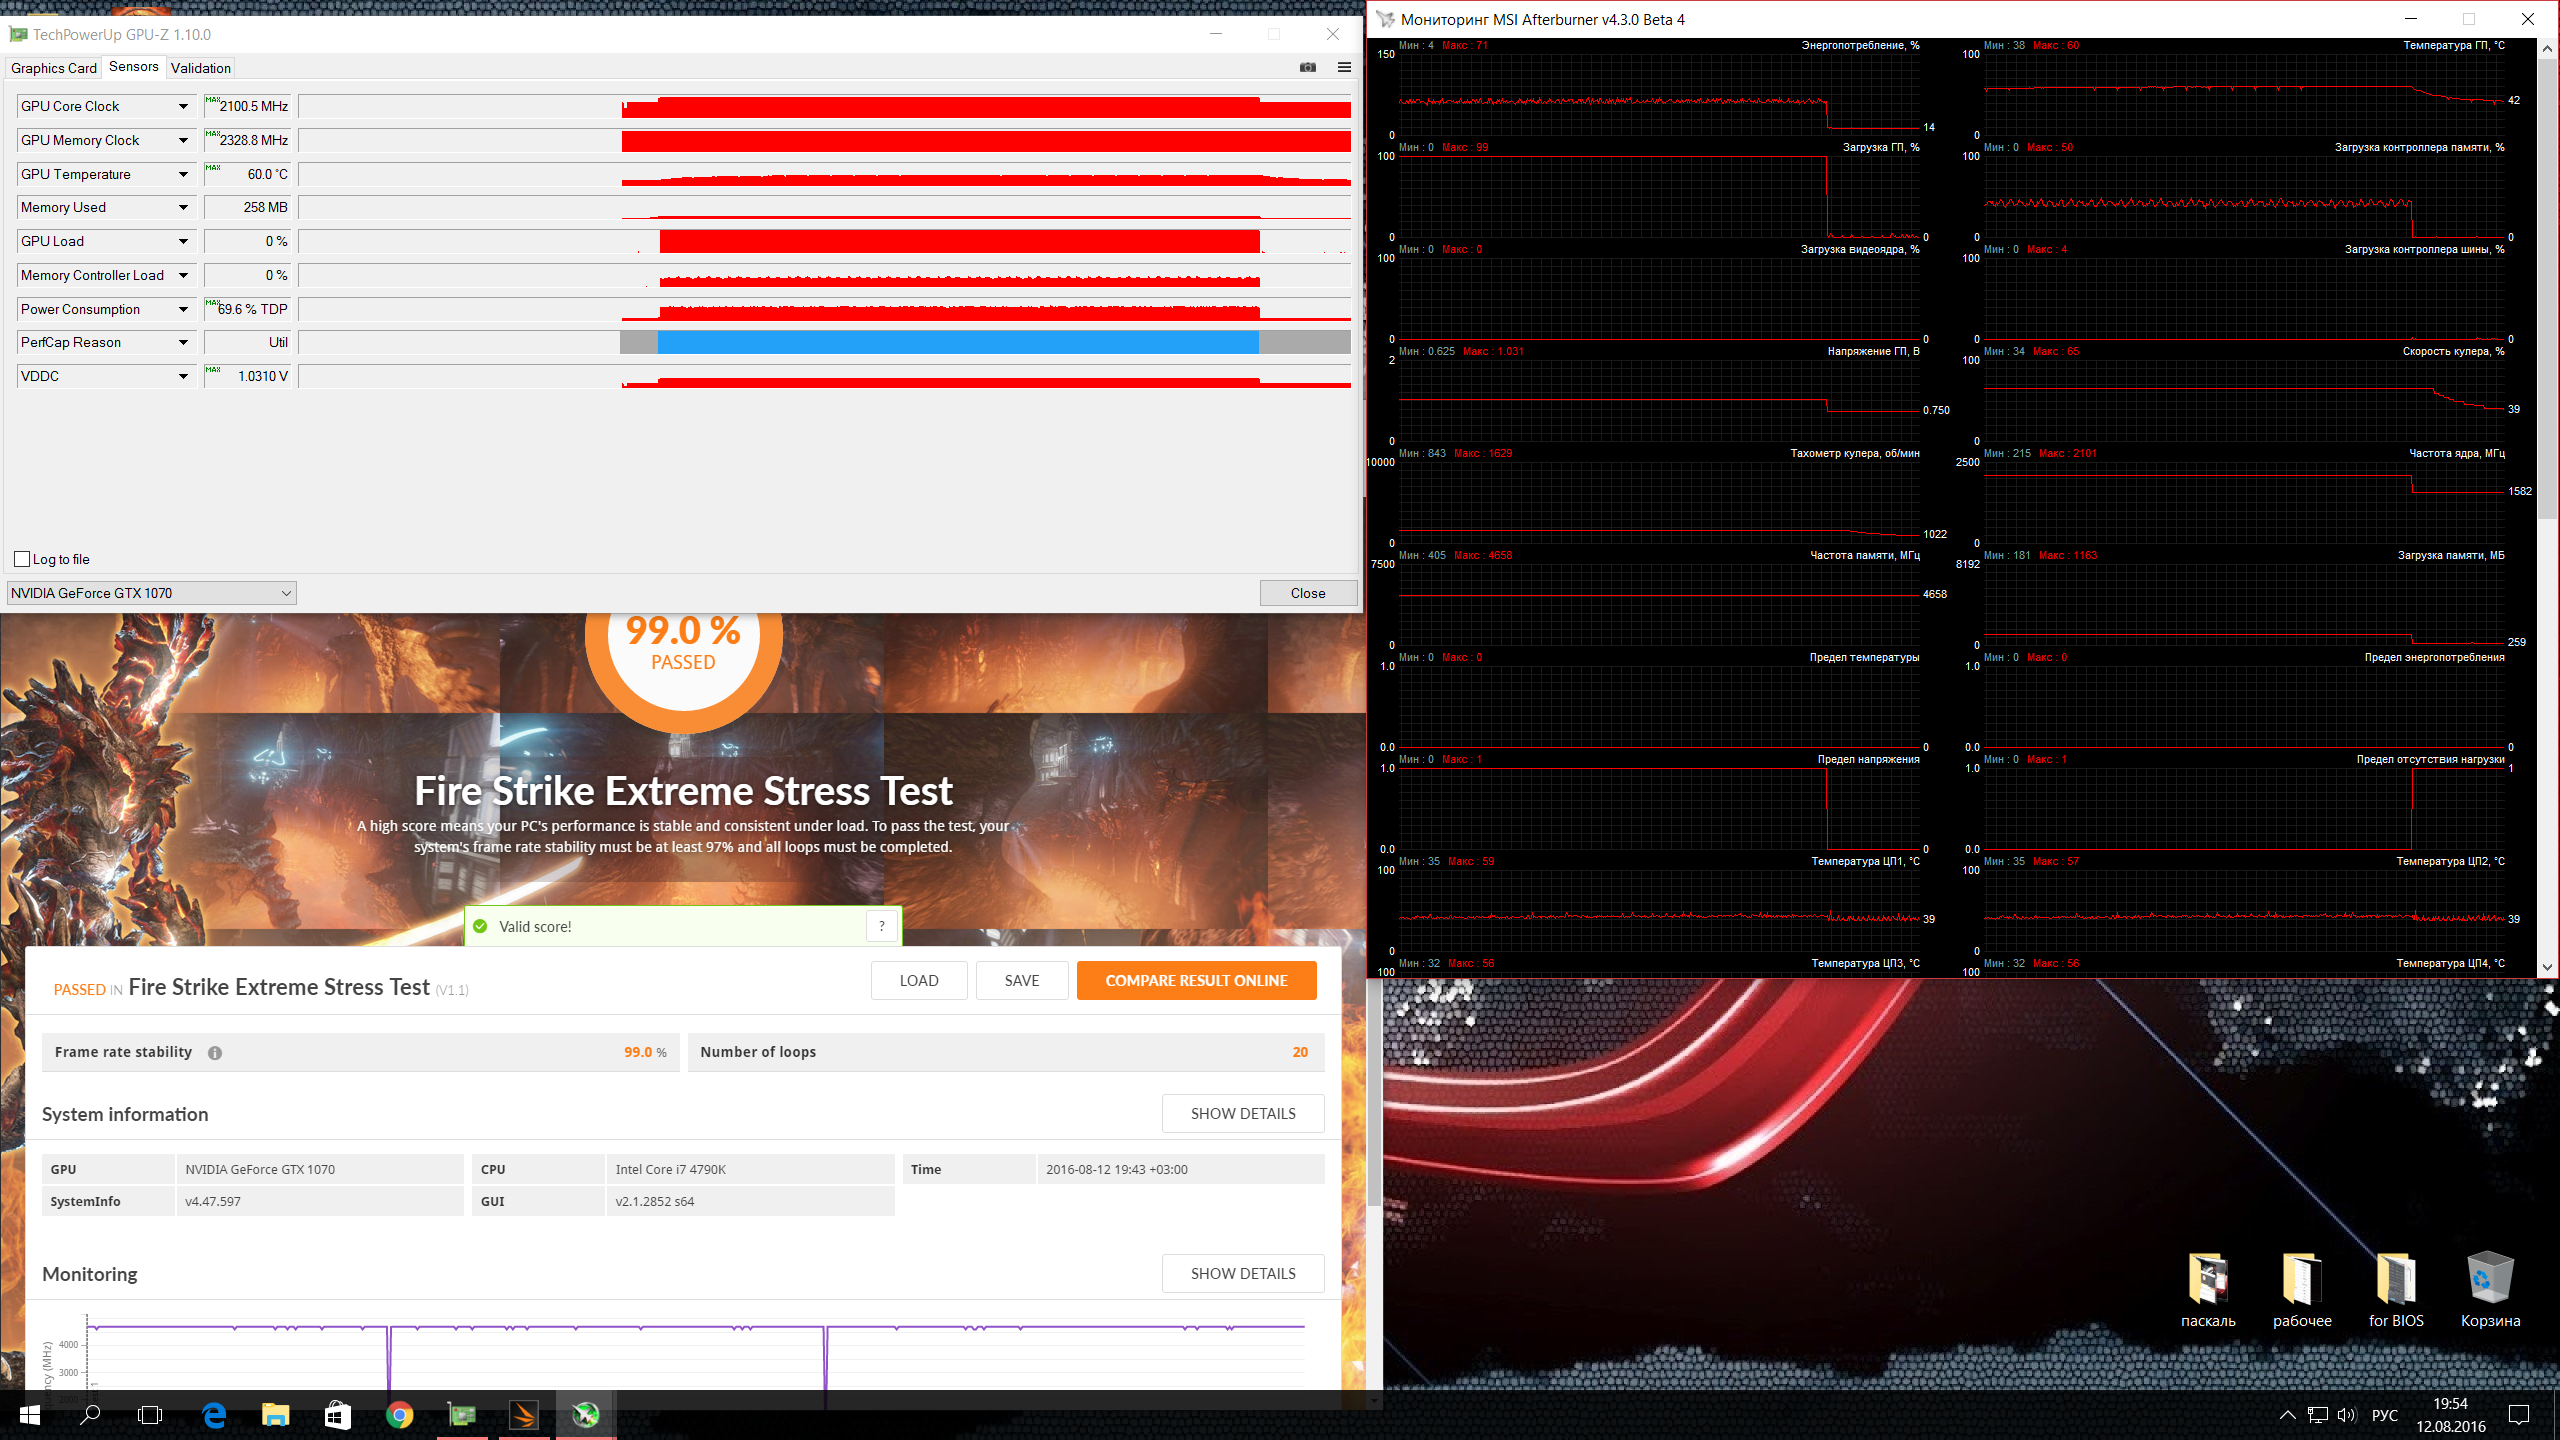
Task: Open Action Center notifications icon
Action: 2519,1414
